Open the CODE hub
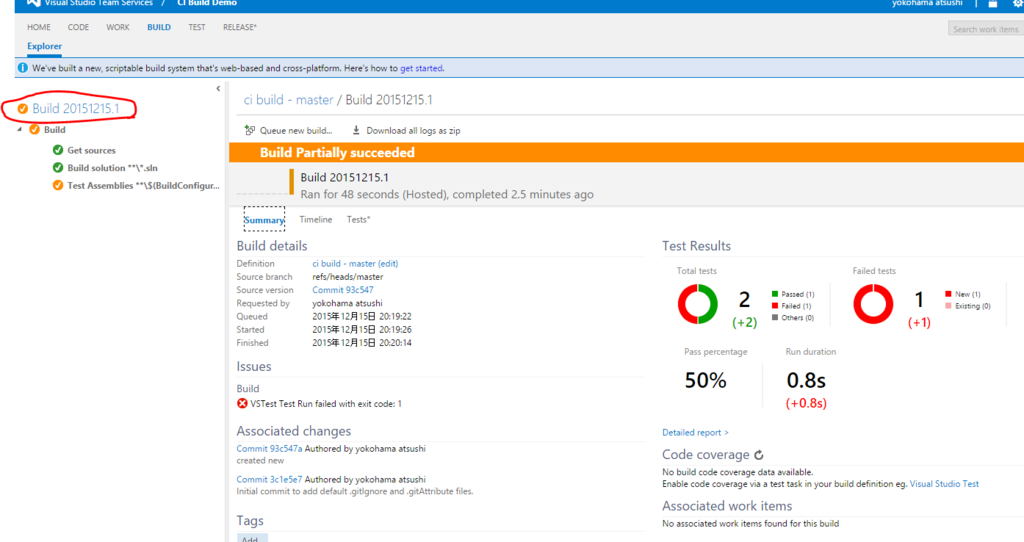Viewport: 1024px width, 542px height. (78, 27)
